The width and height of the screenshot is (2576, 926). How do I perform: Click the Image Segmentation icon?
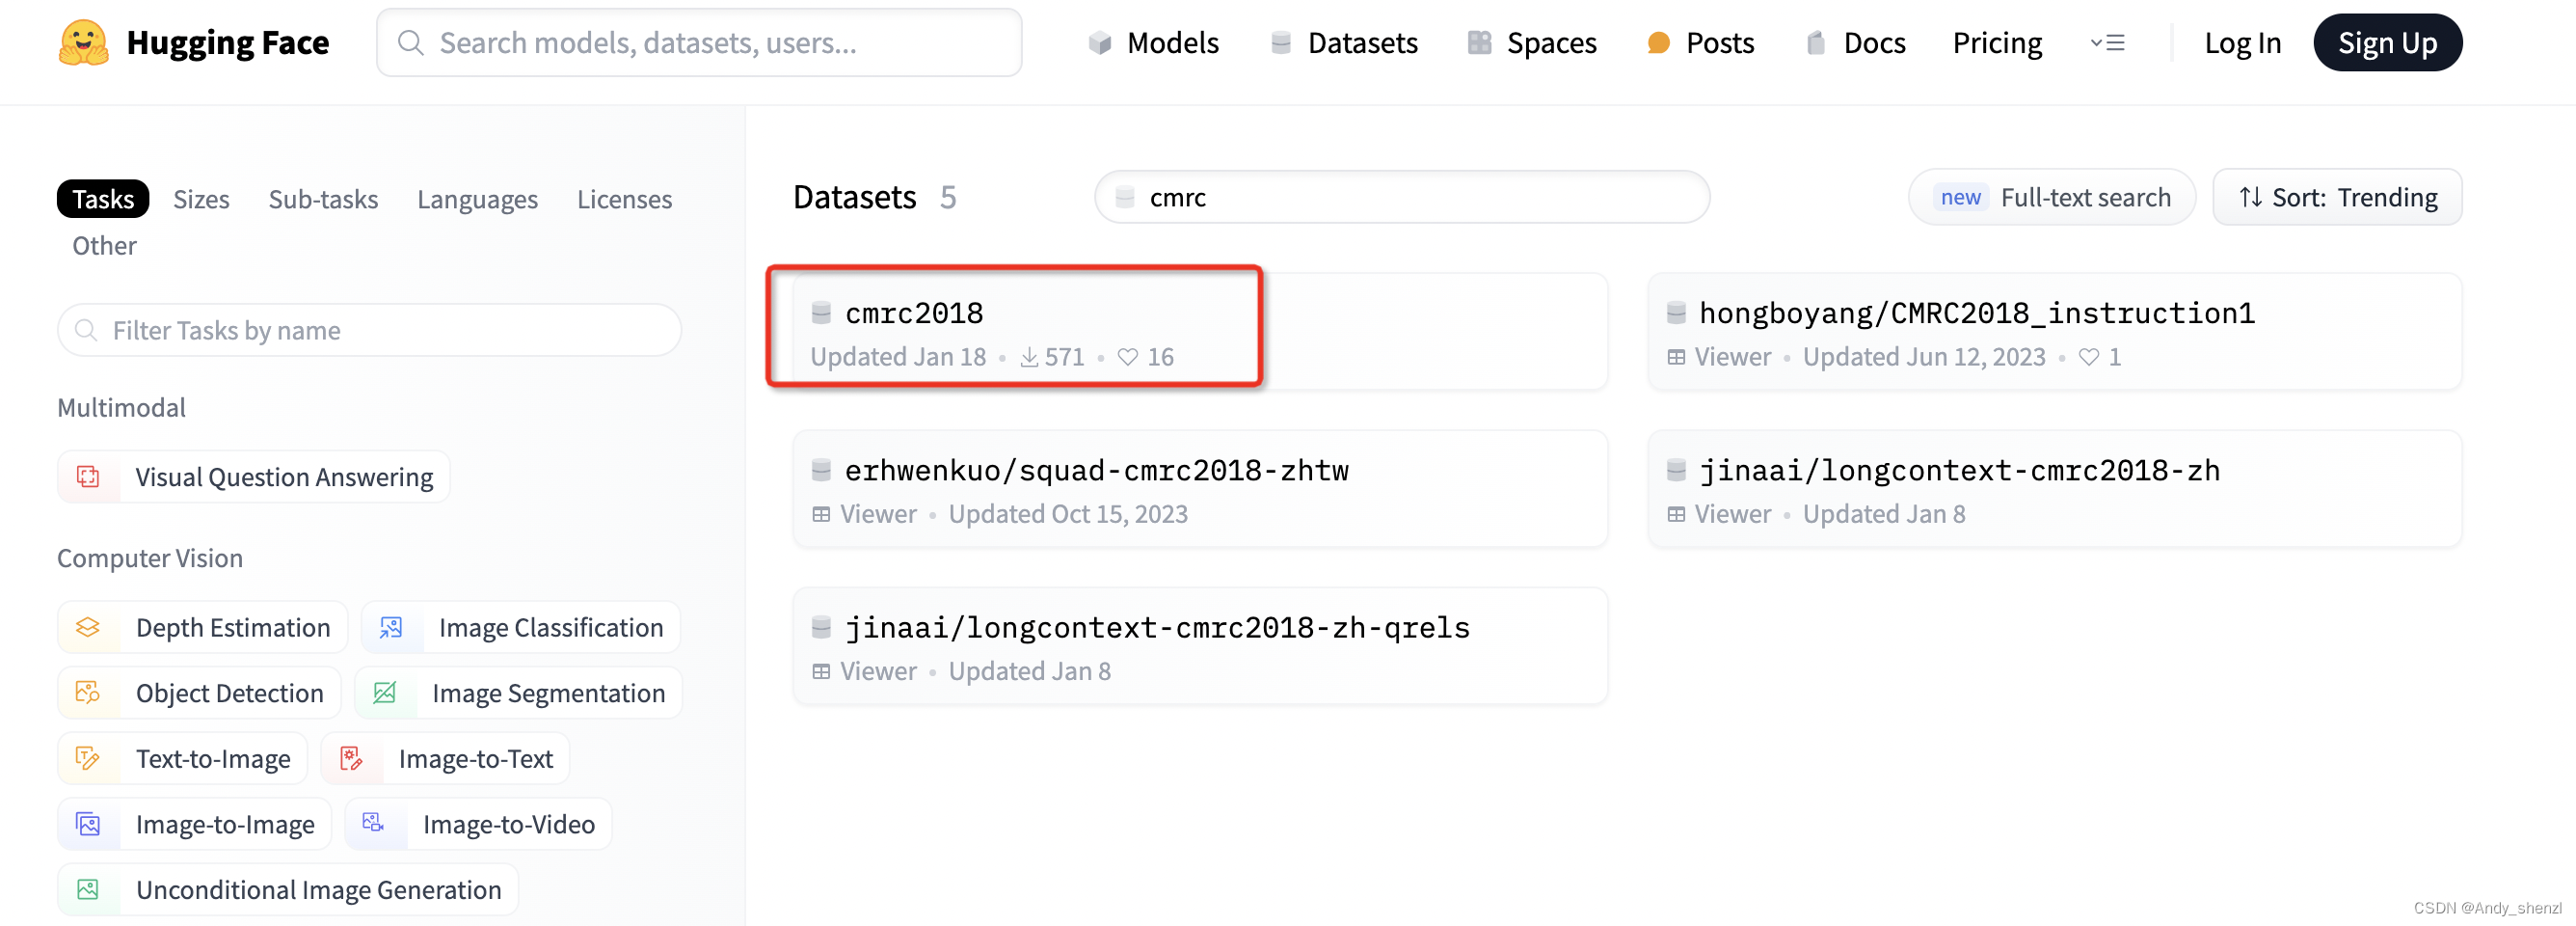pos(385,693)
